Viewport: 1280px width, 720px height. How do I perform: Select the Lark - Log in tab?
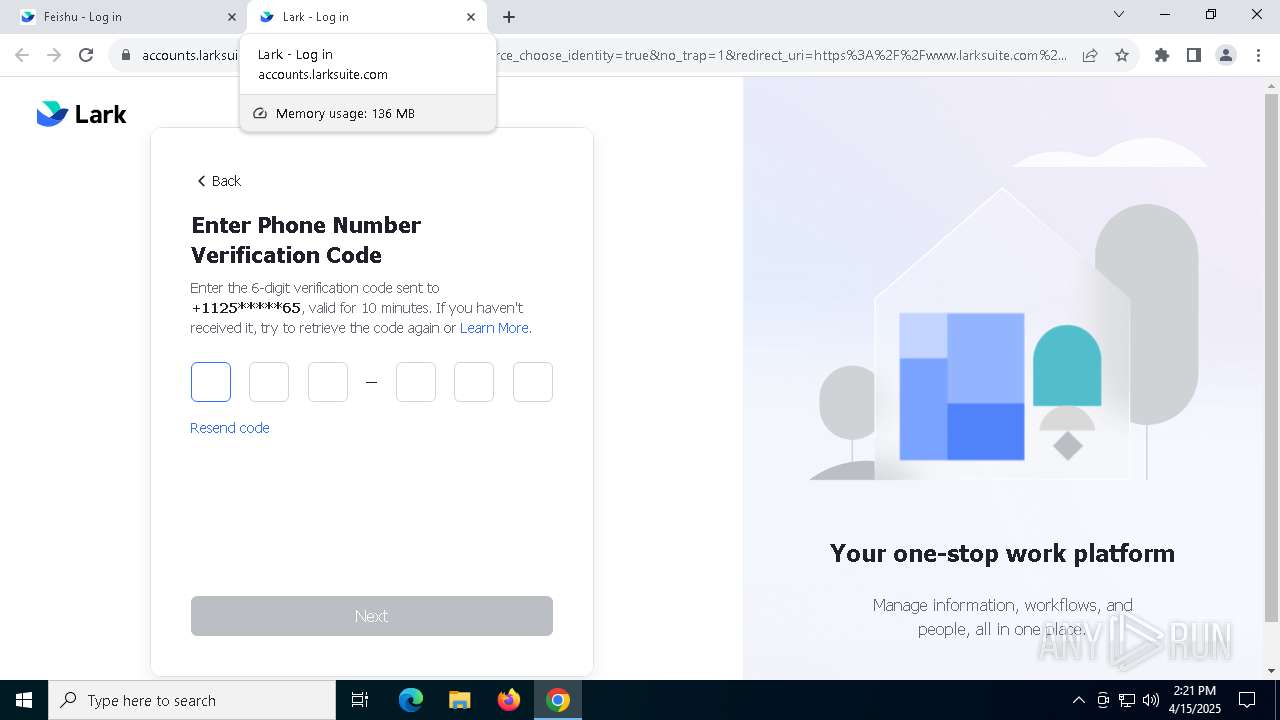pos(367,17)
